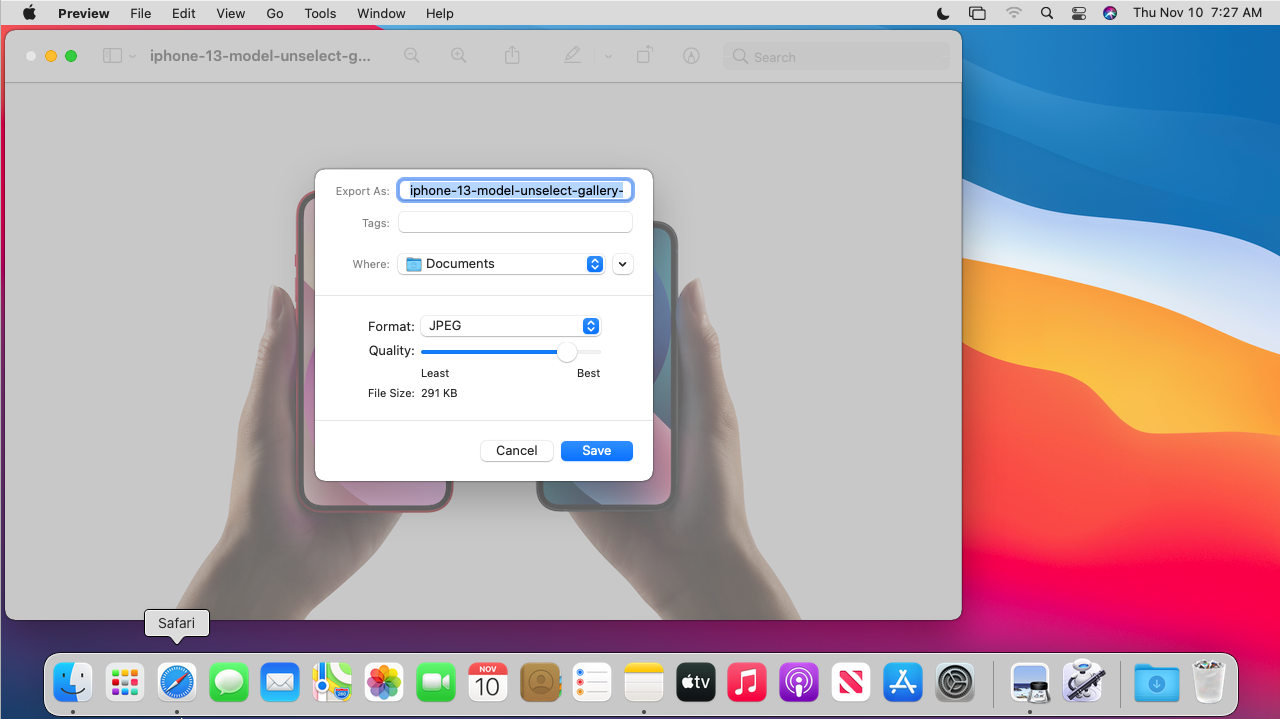The height and width of the screenshot is (719, 1280).
Task: Open the Where Documents location dropdown
Action: pos(501,264)
